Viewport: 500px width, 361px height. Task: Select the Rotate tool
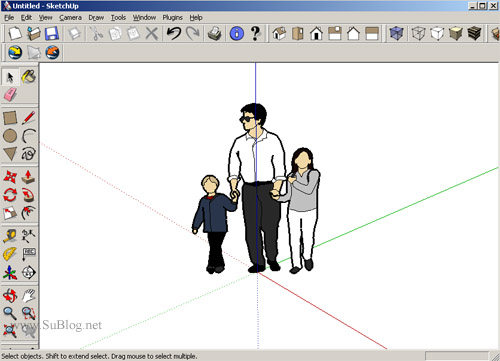click(10, 195)
